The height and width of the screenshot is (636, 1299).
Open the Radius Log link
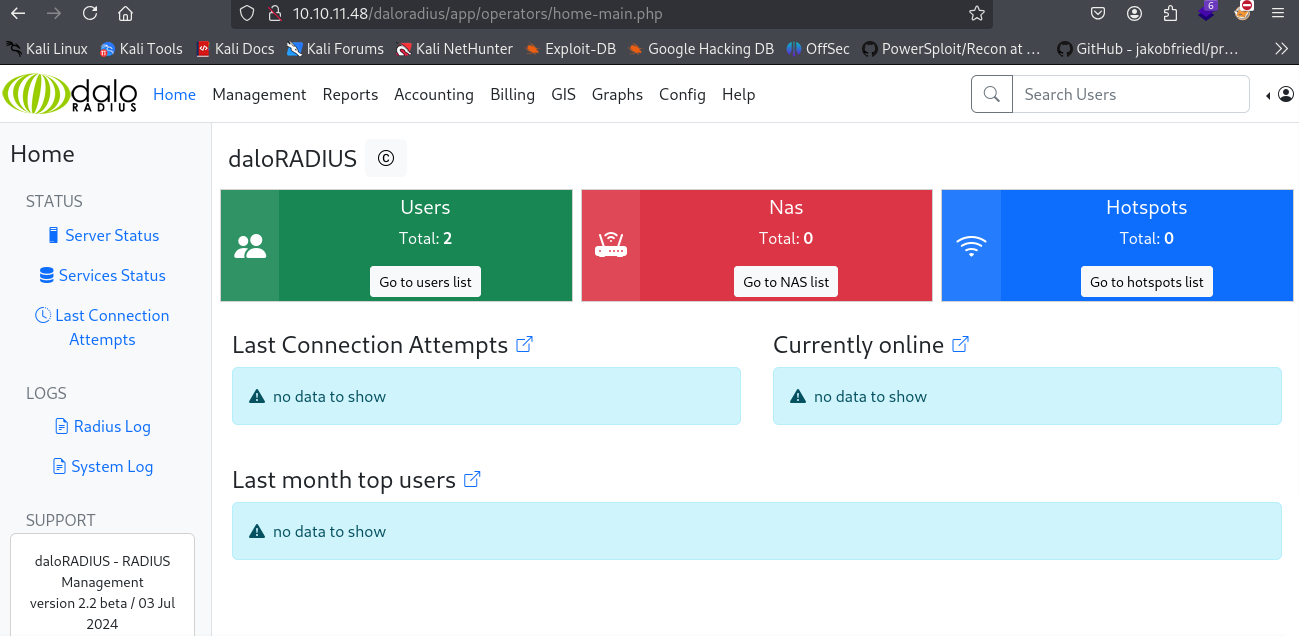click(x=102, y=426)
